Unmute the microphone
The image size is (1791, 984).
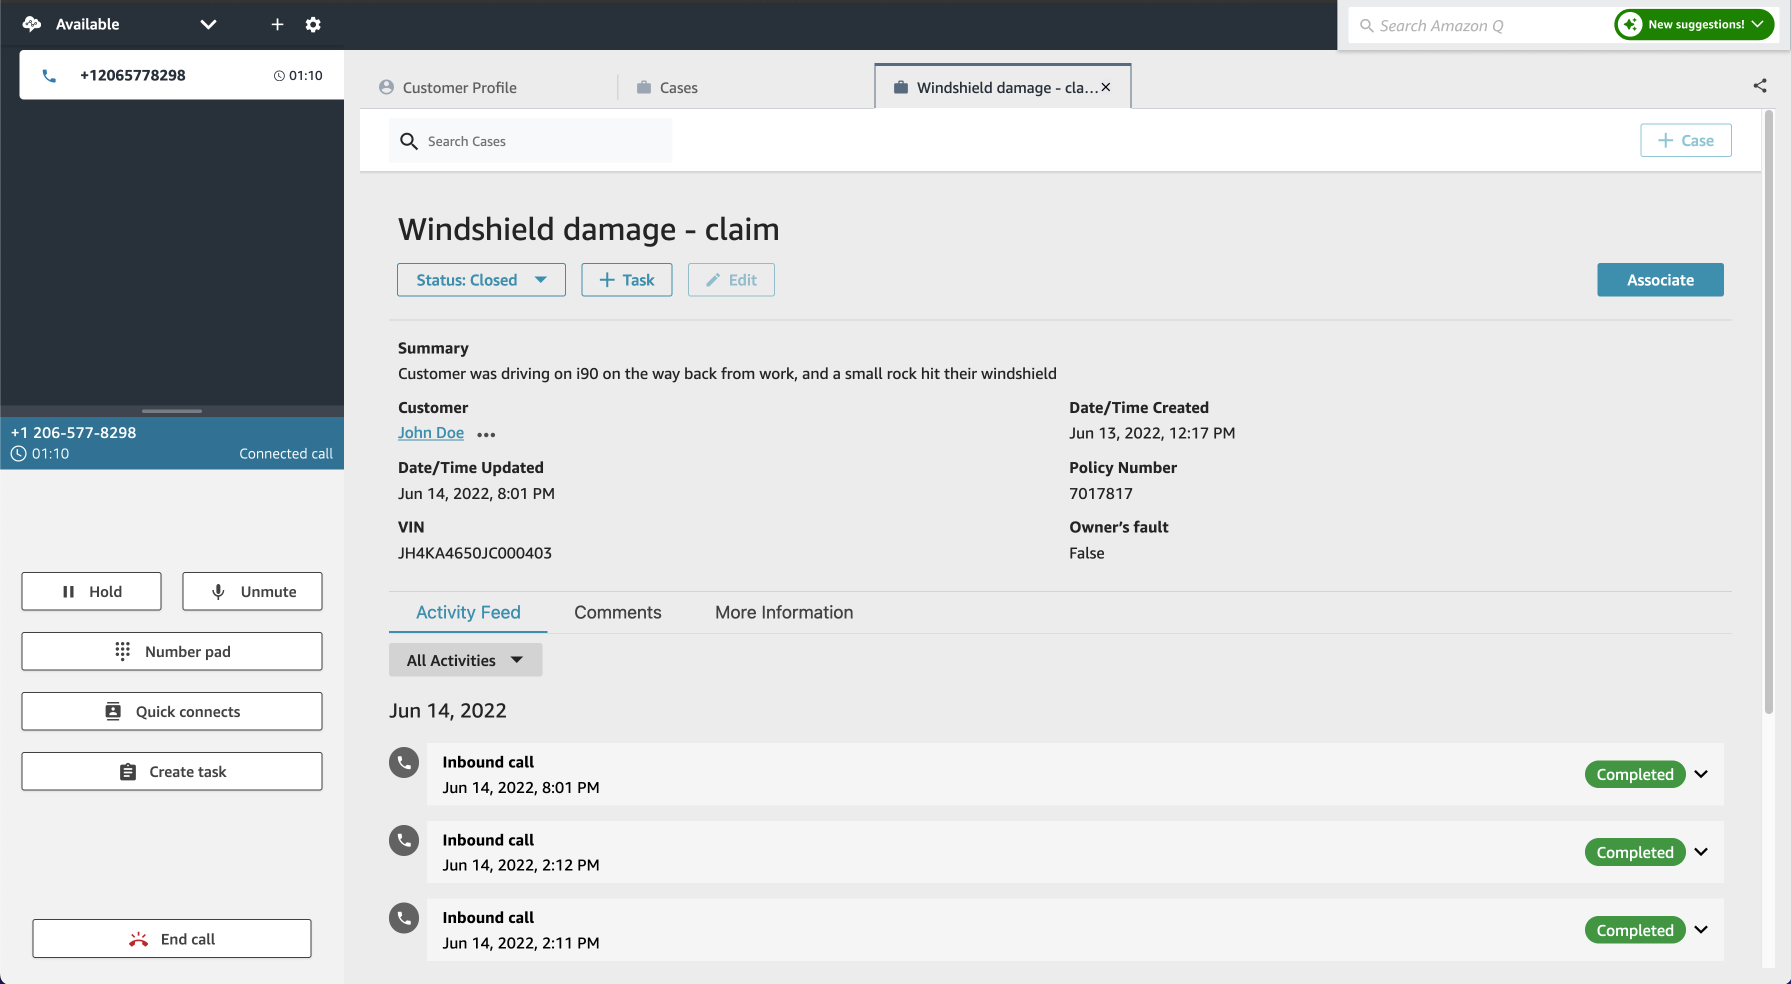252,592
